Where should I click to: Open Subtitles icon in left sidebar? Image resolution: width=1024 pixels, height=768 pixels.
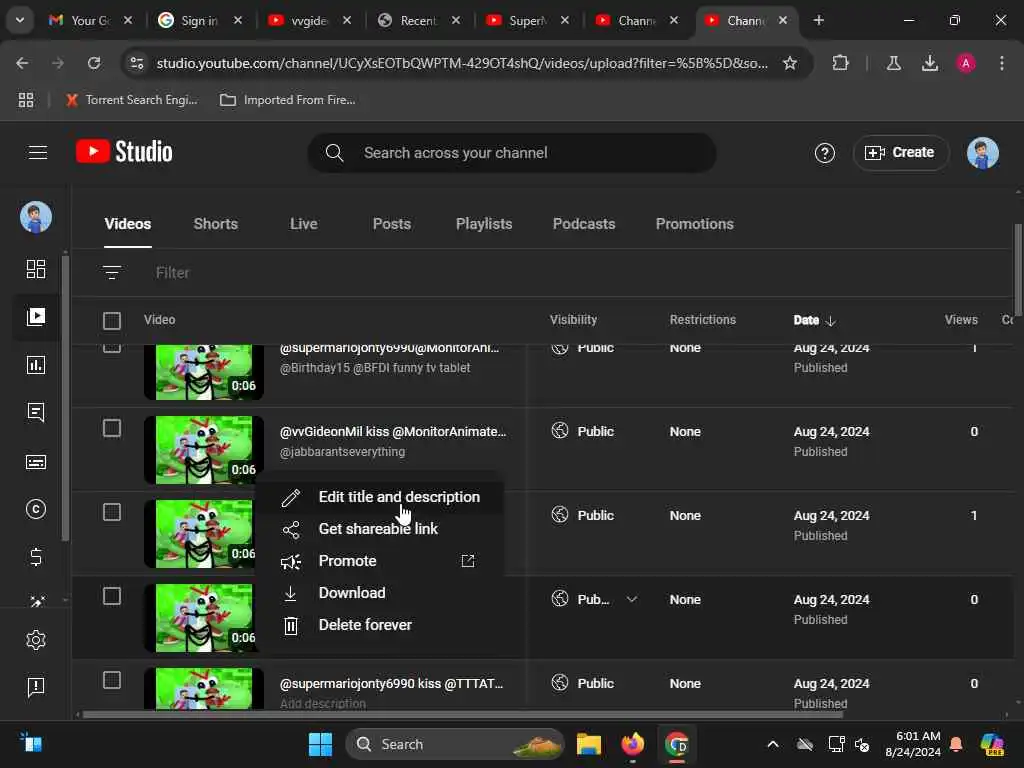point(36,462)
